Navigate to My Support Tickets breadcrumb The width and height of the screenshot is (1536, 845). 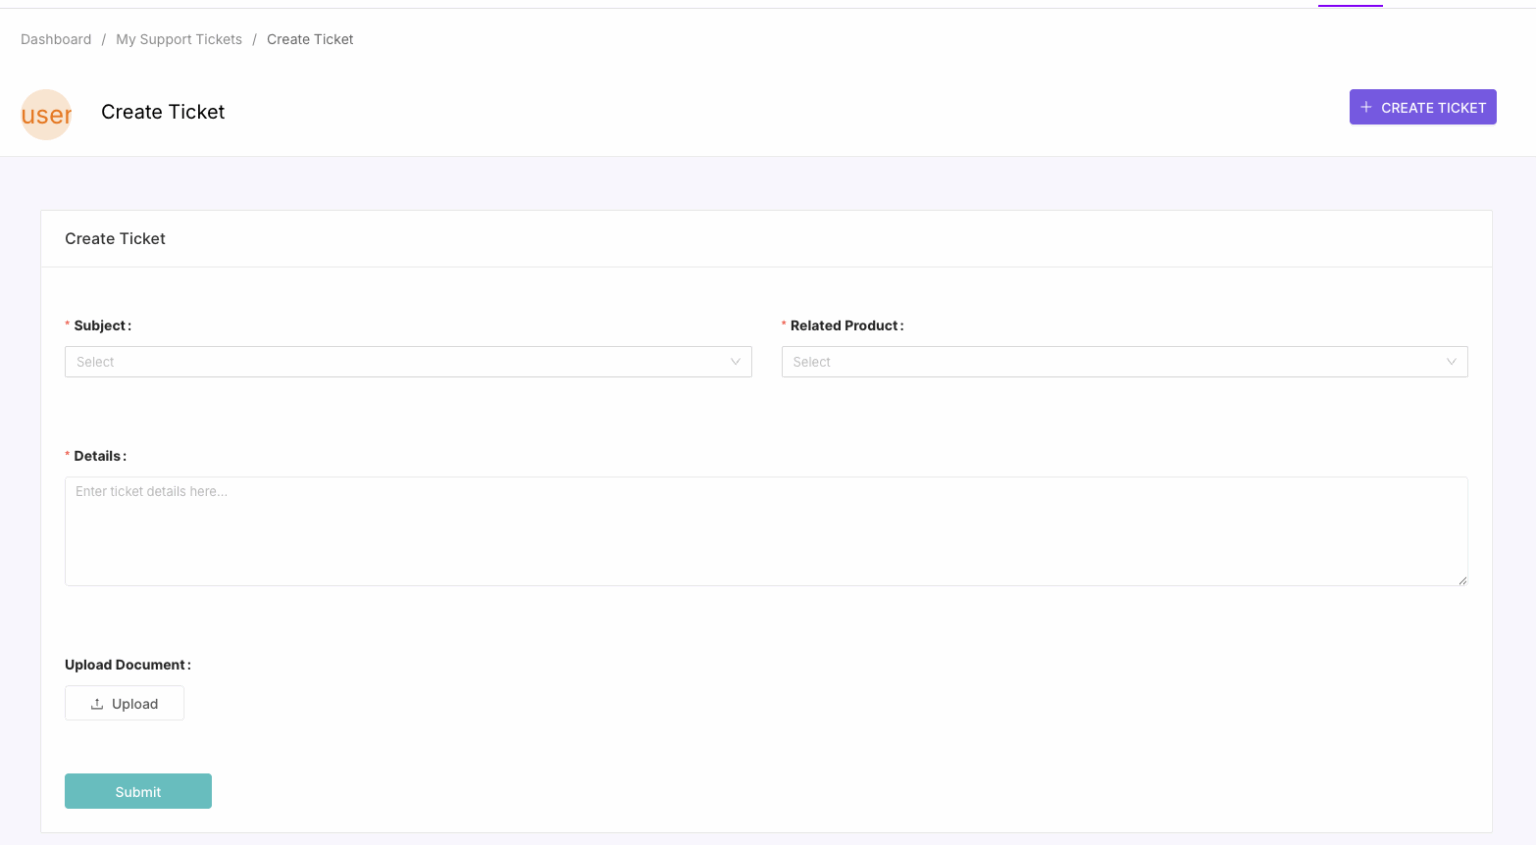pyautogui.click(x=179, y=39)
